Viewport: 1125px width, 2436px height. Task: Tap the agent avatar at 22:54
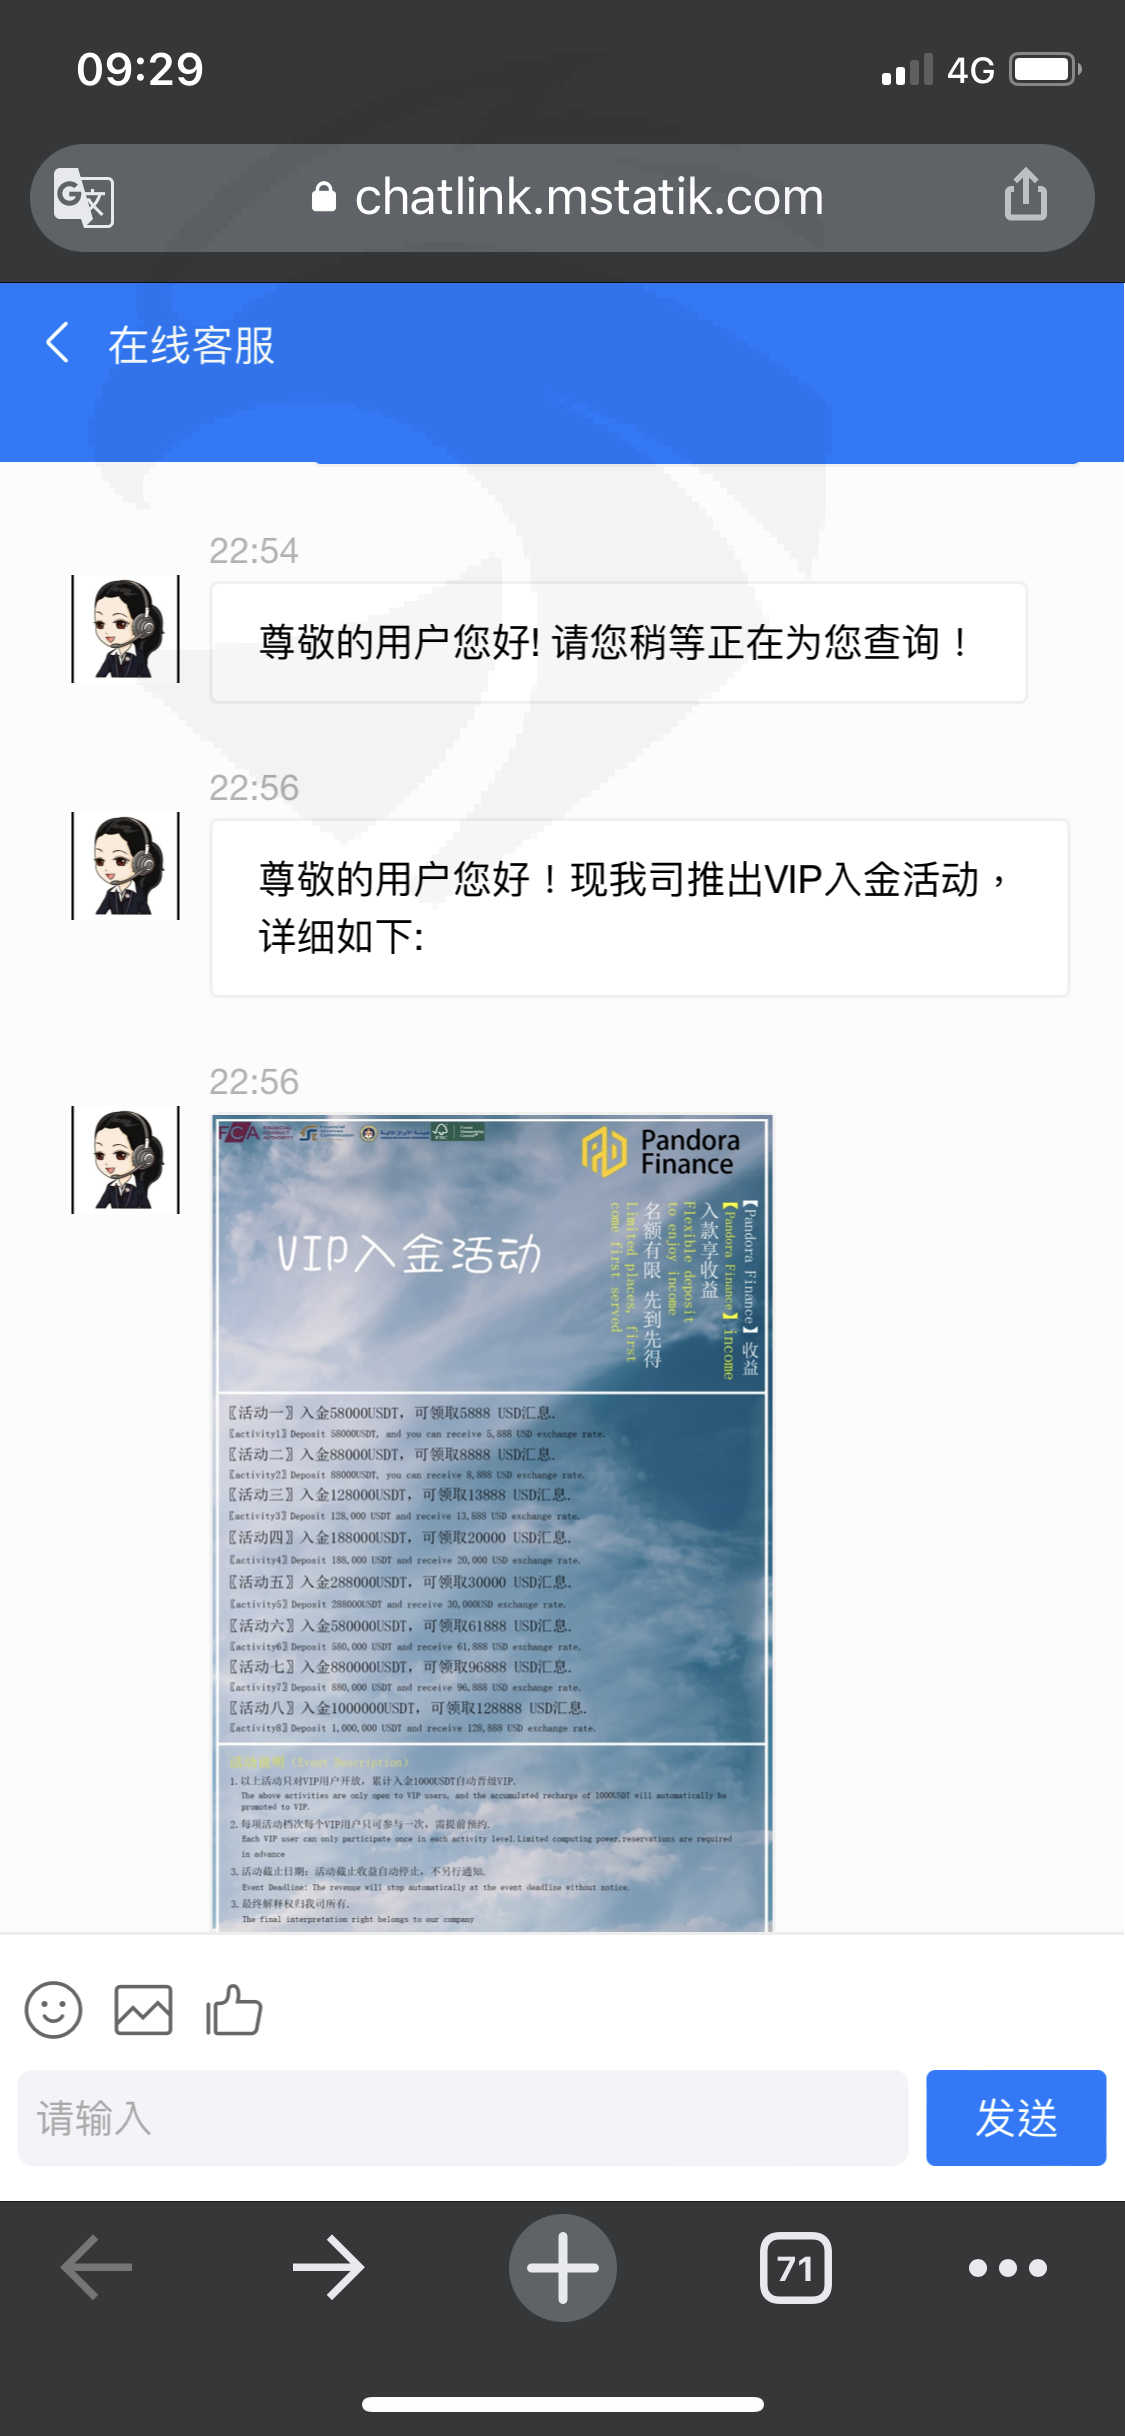[x=126, y=629]
